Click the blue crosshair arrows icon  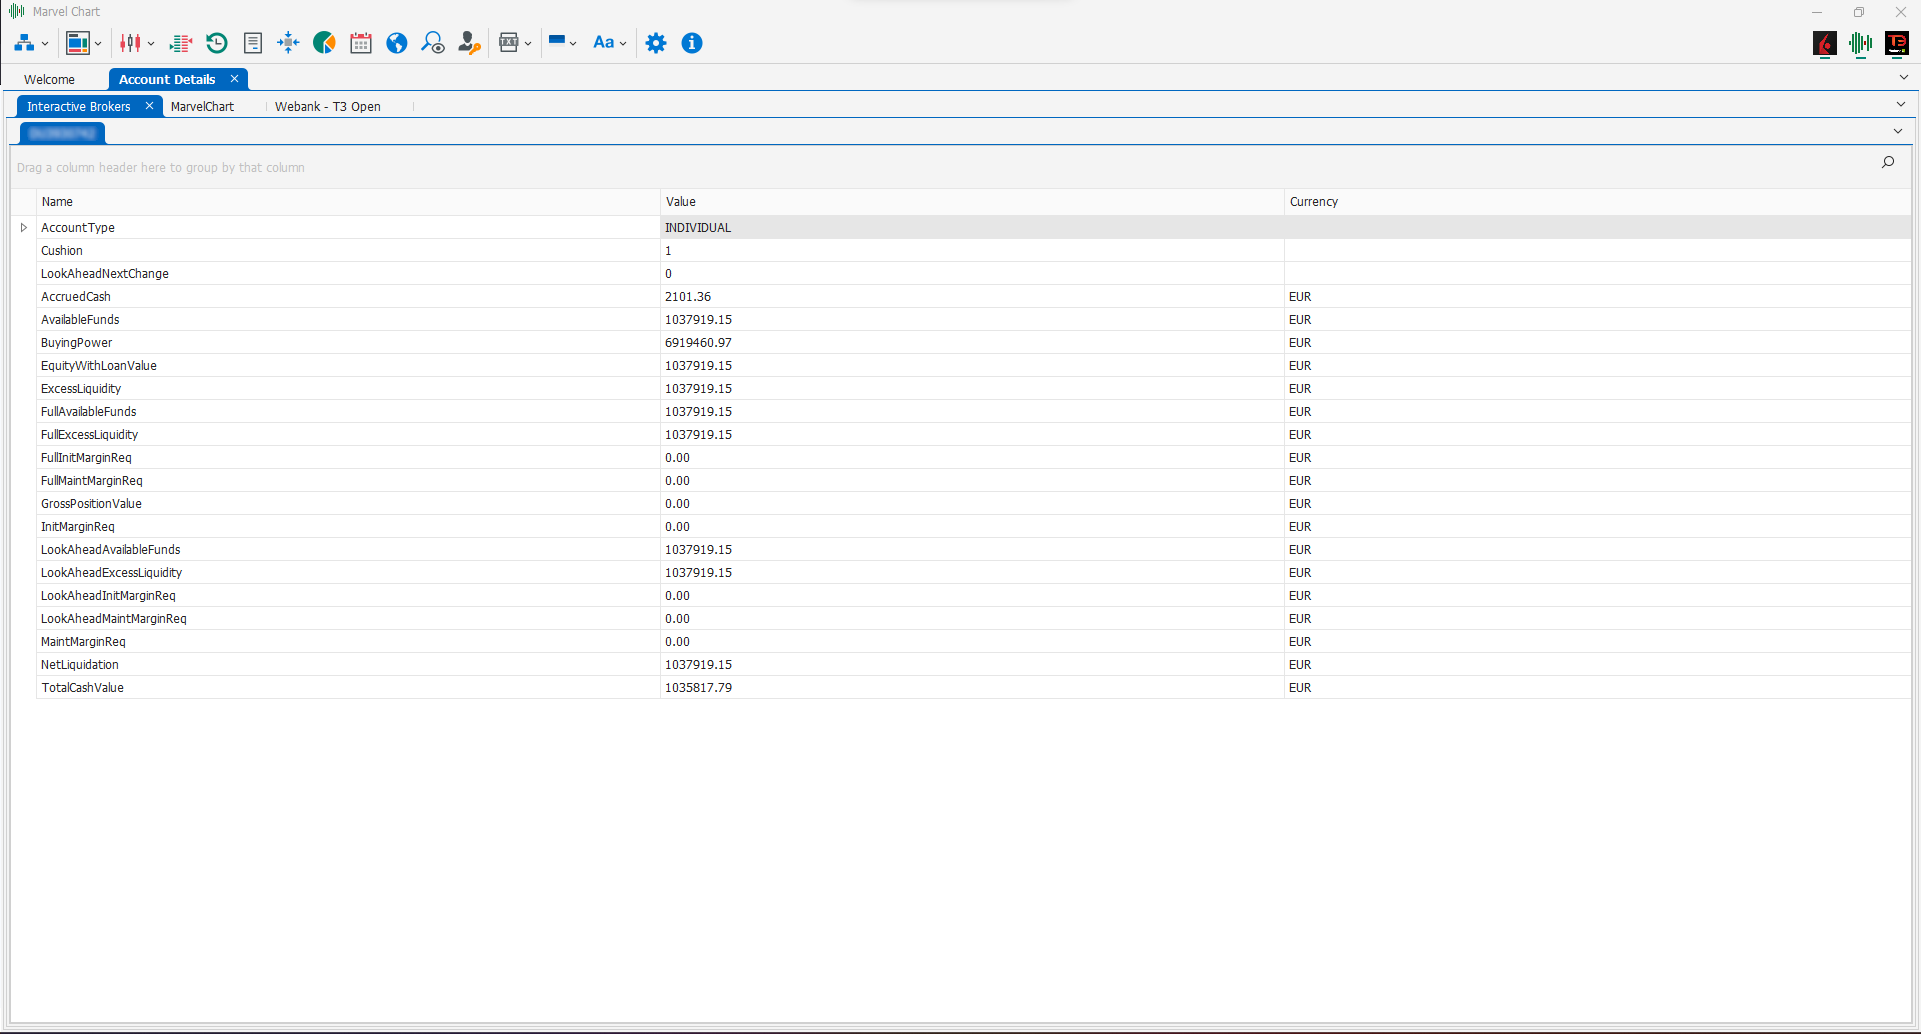coord(288,43)
